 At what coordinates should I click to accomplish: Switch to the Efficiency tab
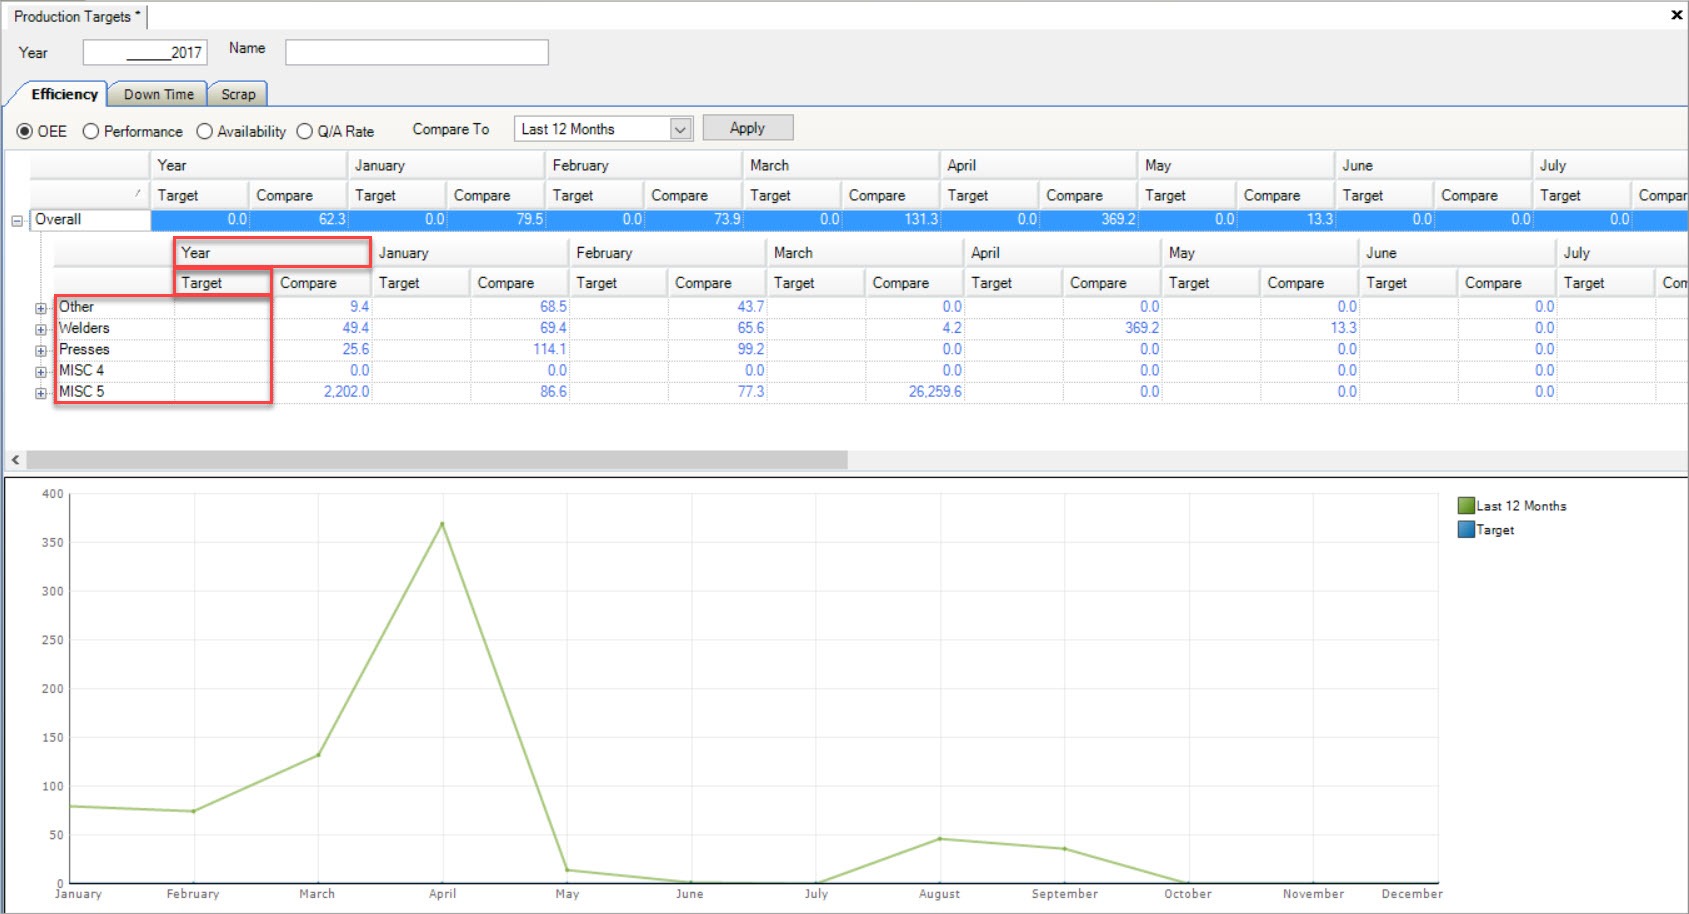[64, 94]
